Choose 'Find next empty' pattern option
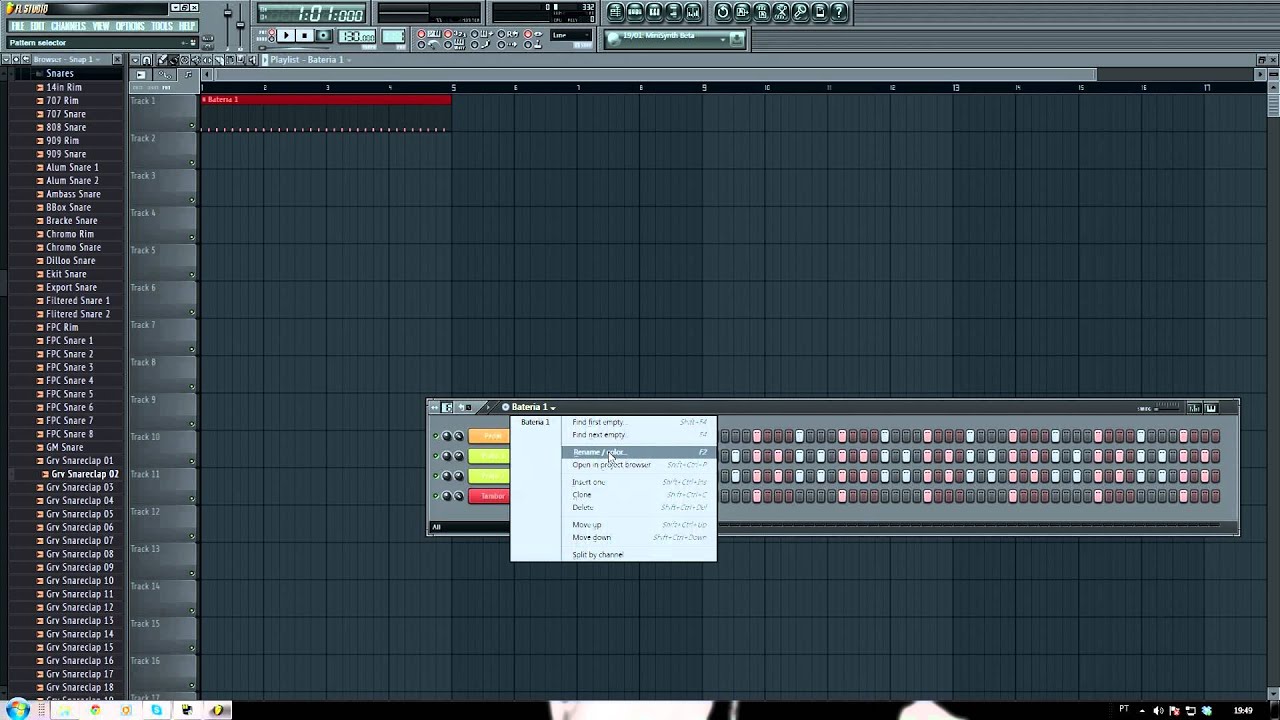The height and width of the screenshot is (720, 1280). (637, 435)
